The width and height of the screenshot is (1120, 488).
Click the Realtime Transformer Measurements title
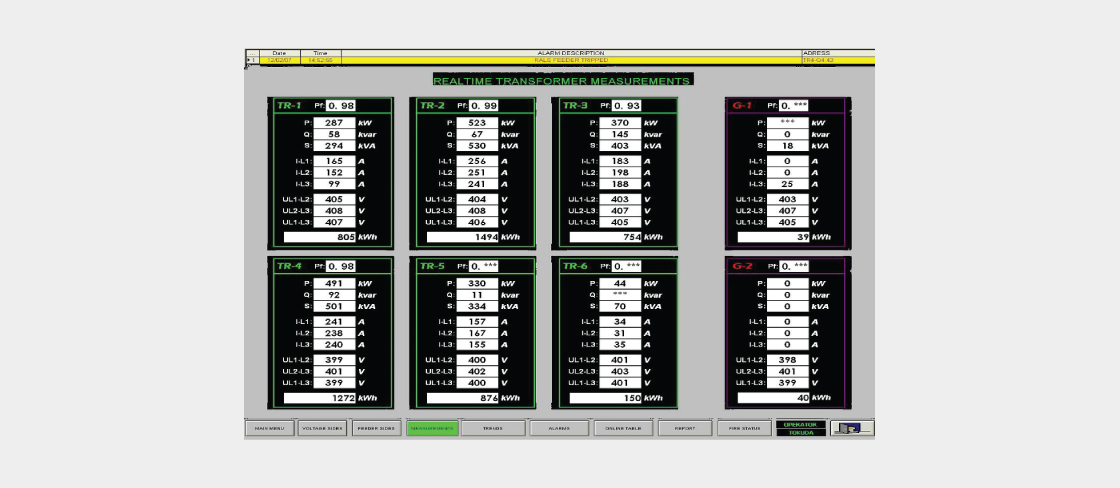(x=562, y=81)
